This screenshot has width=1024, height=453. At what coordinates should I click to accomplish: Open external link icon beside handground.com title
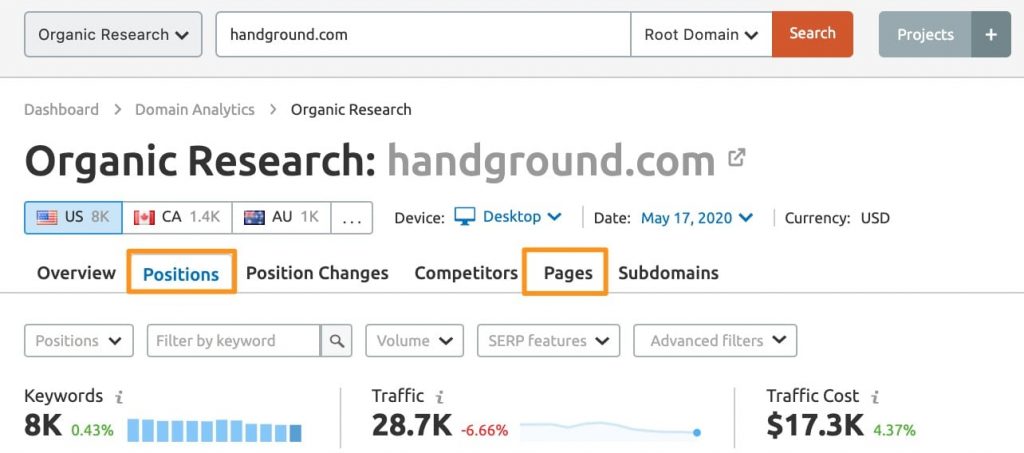(737, 157)
